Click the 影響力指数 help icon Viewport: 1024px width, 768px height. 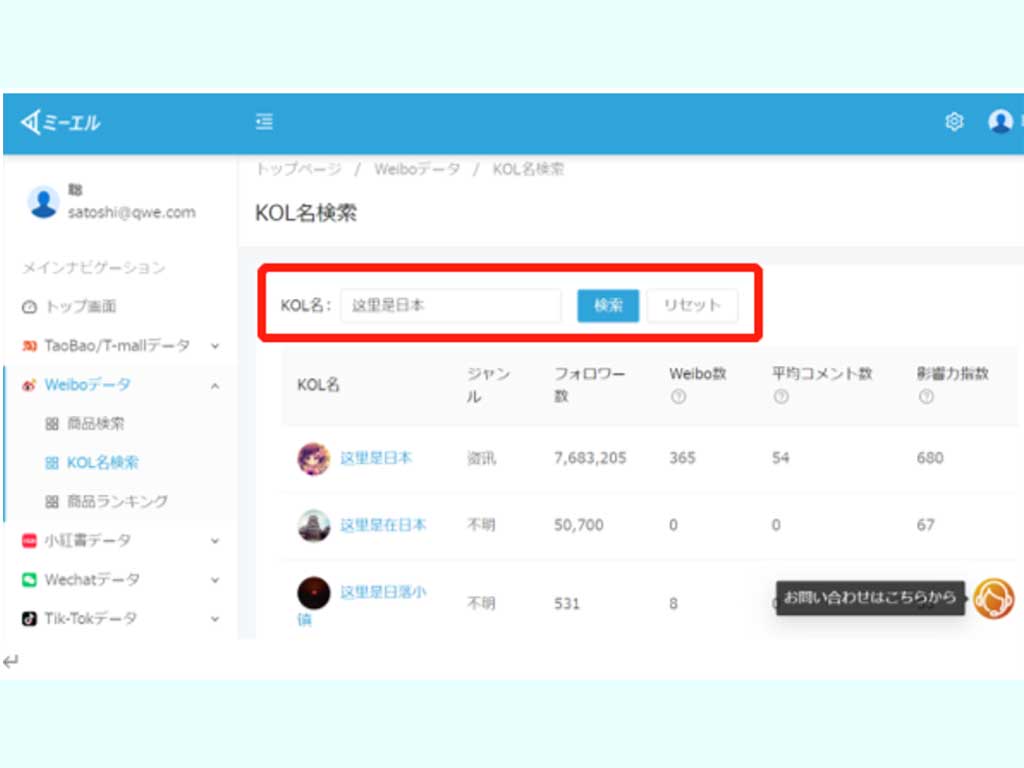coord(925,397)
